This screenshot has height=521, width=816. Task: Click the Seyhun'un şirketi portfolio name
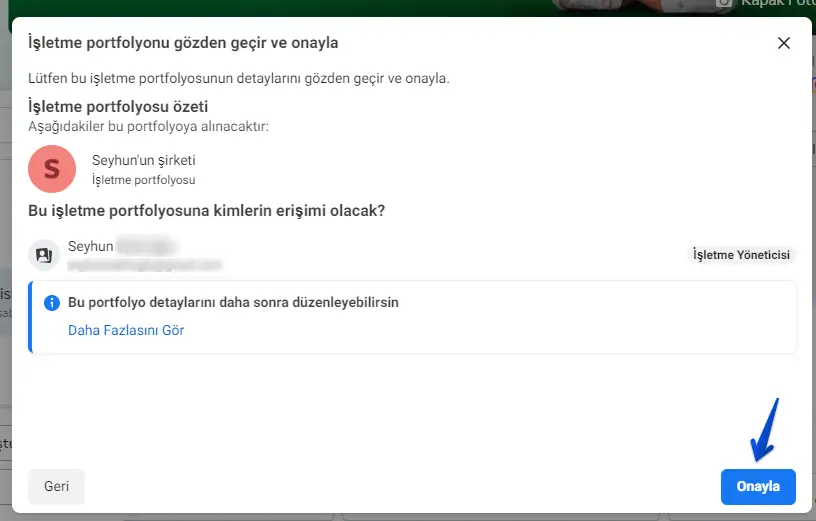tap(144, 160)
